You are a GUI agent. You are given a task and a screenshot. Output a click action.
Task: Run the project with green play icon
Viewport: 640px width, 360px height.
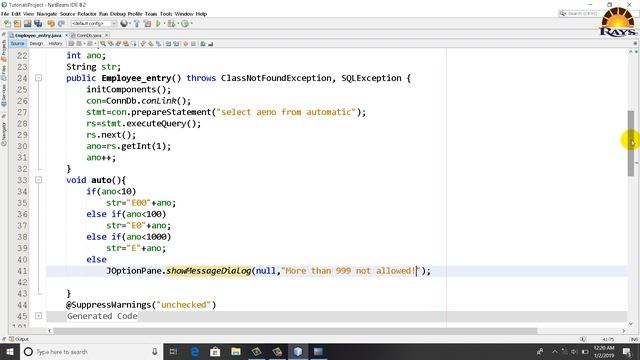pos(158,24)
